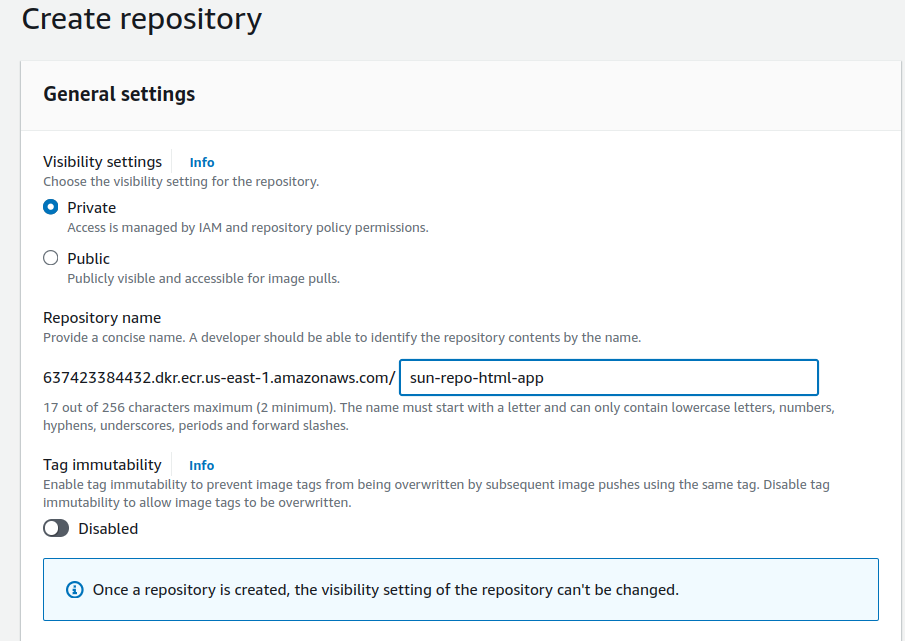905x641 pixels.
Task: Click the info icon in the blue notice banner
Action: (x=73, y=589)
